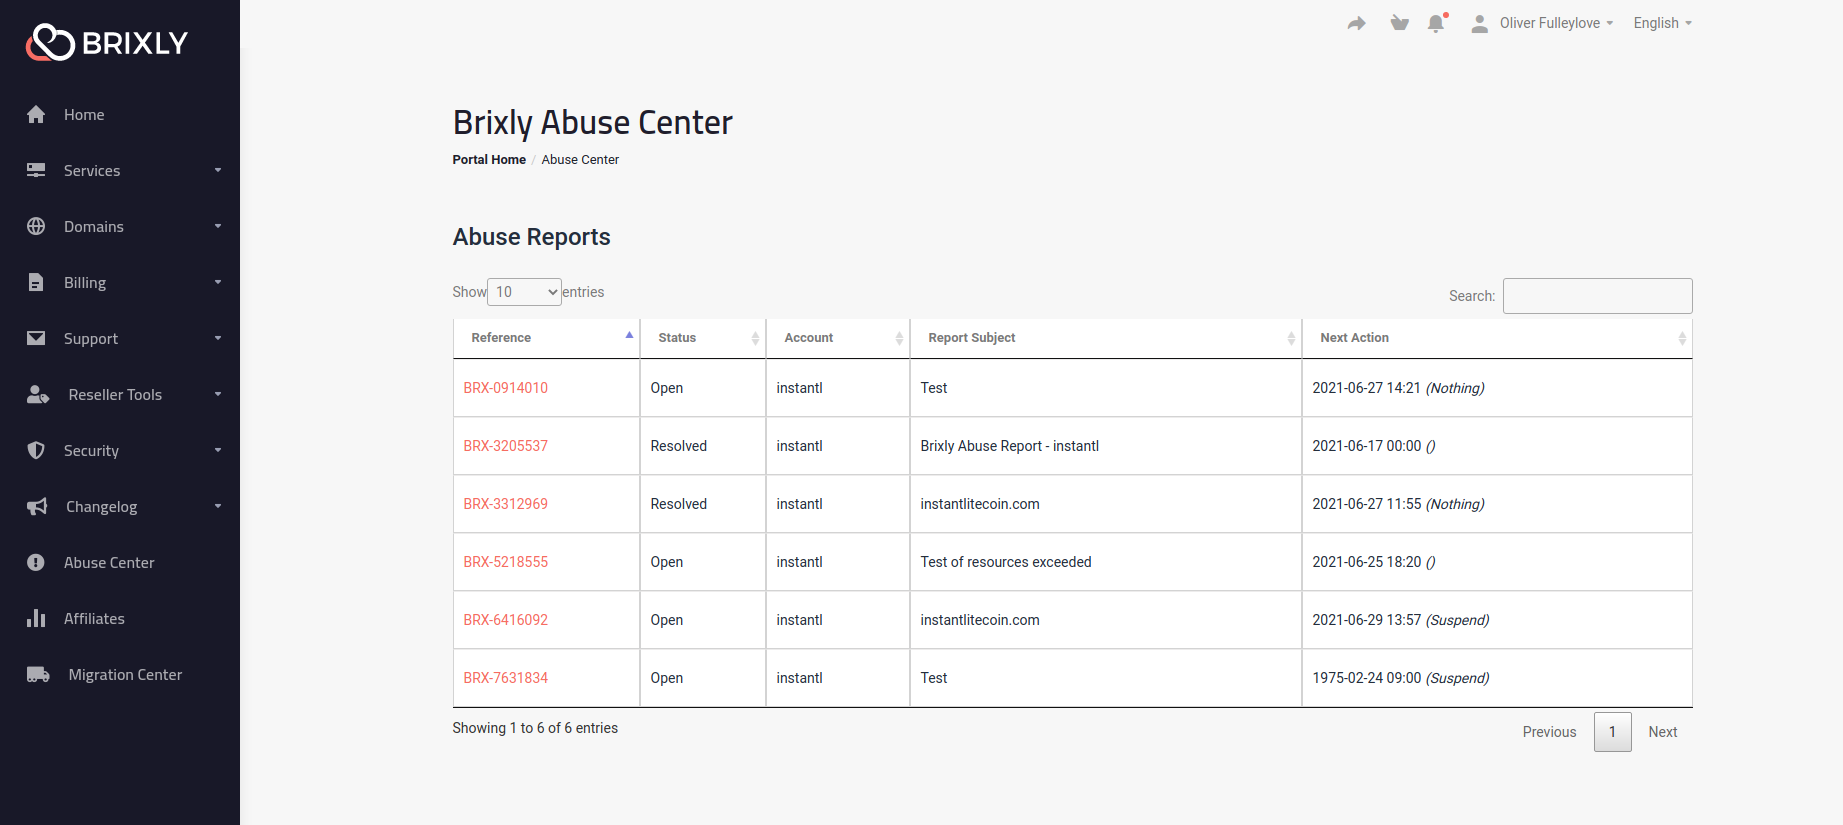Click the Home house icon in sidebar
This screenshot has height=825, width=1843.
coord(36,114)
